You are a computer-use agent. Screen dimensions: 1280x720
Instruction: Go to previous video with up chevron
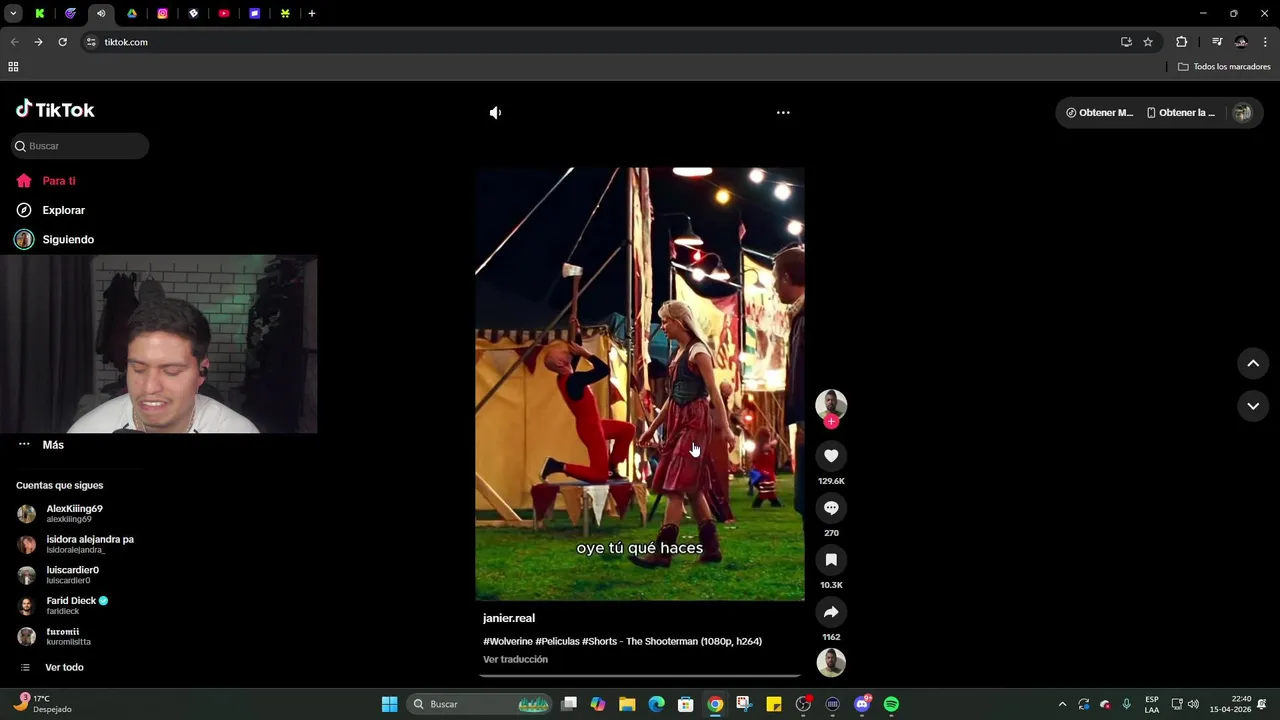click(x=1253, y=363)
